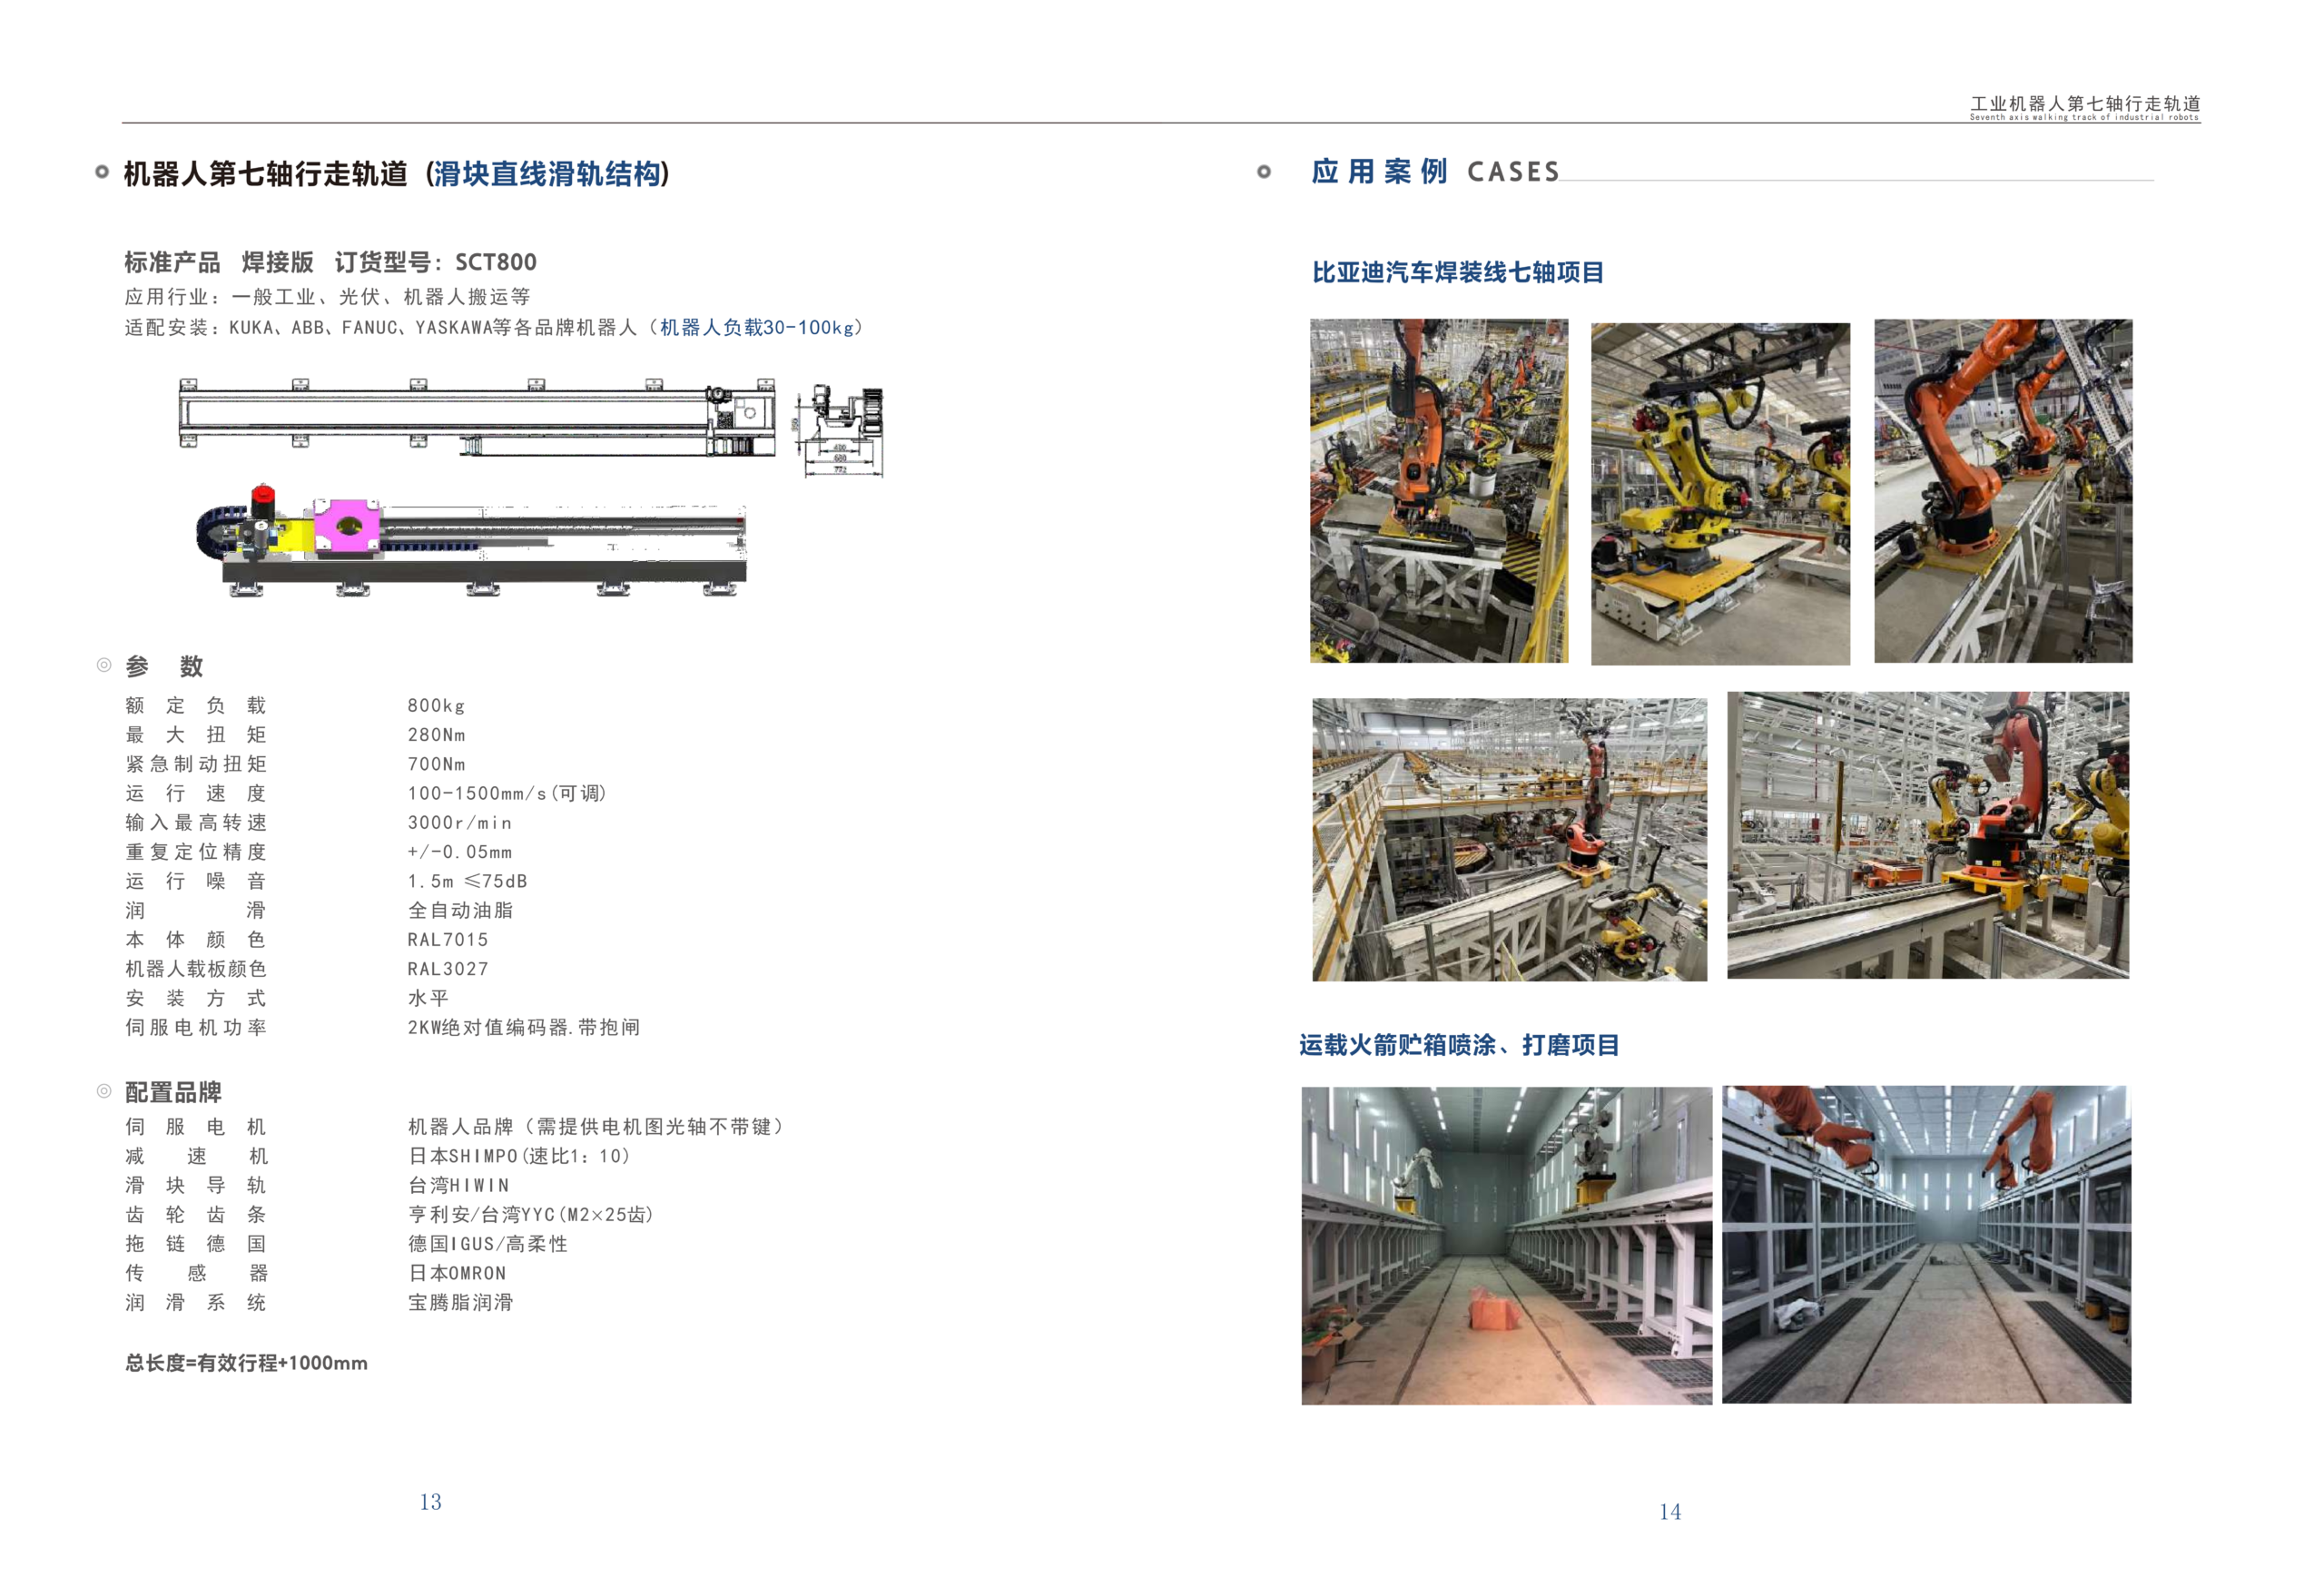Click the small side-view dimension drawing
The image size is (2324, 1577).
[x=839, y=430]
